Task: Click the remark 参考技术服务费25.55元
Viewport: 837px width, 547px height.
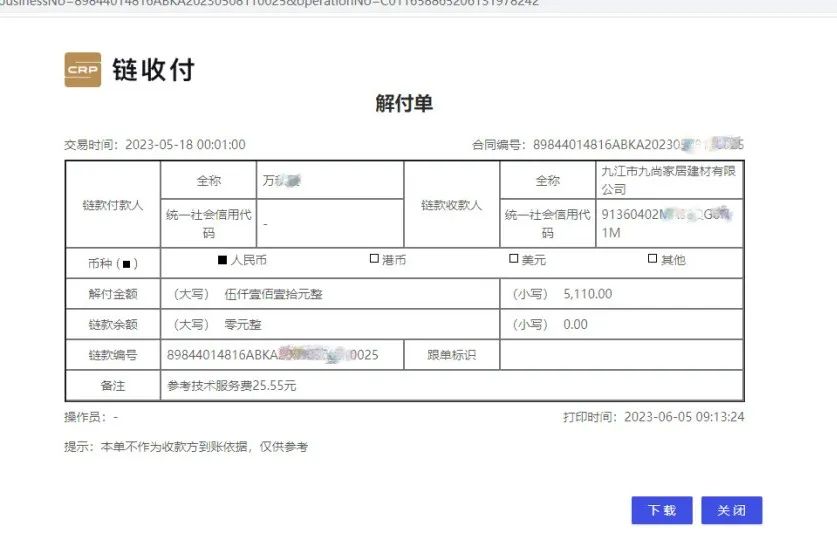Action: (232, 385)
